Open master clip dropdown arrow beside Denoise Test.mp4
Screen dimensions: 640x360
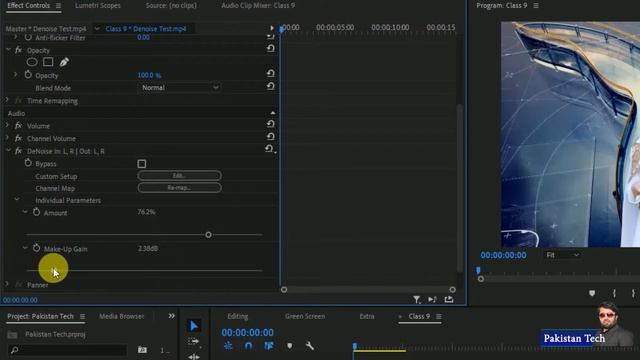point(97,29)
